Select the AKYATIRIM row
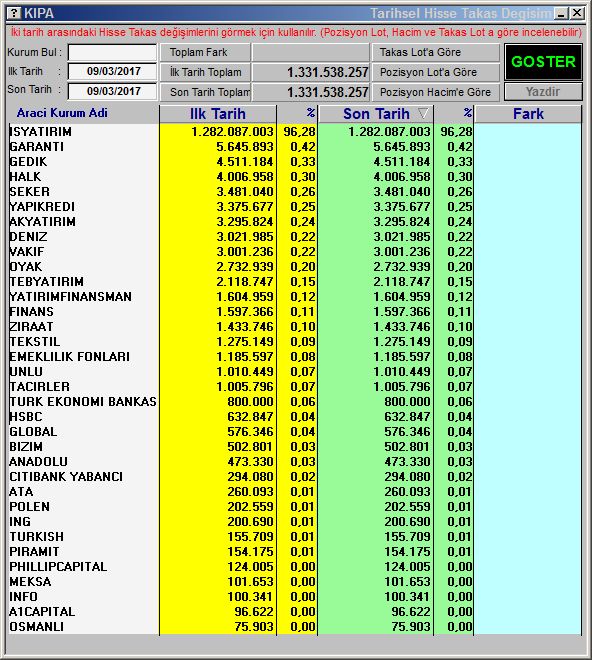Screen dimensions: 592x660 (295, 222)
